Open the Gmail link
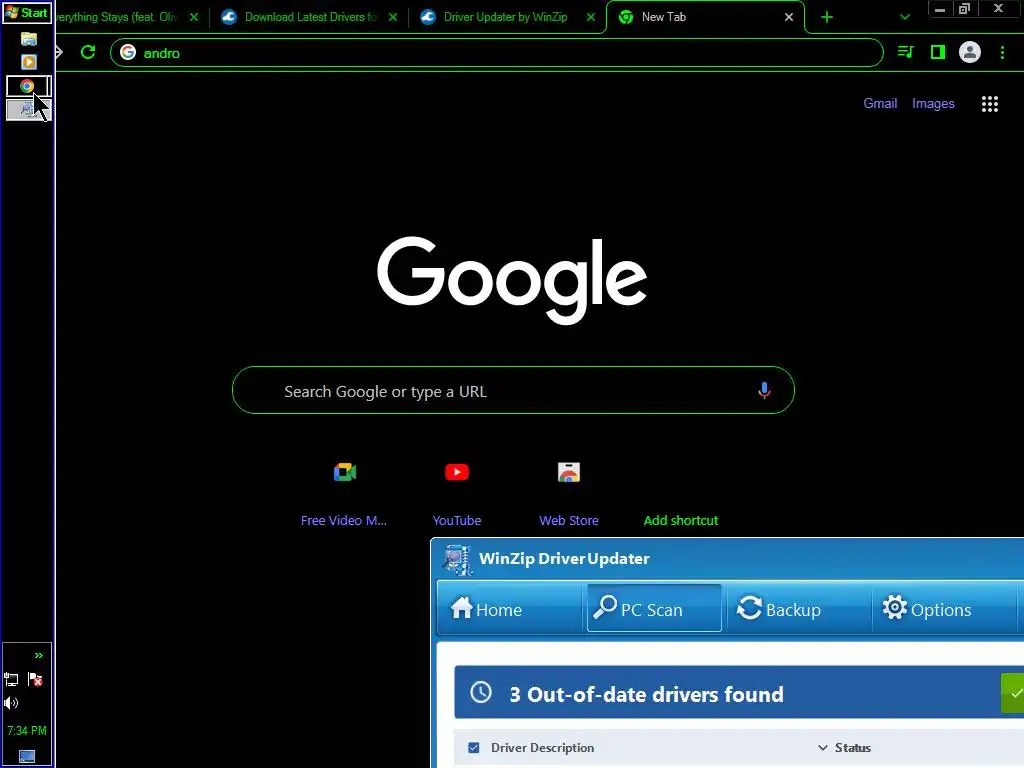 [880, 103]
